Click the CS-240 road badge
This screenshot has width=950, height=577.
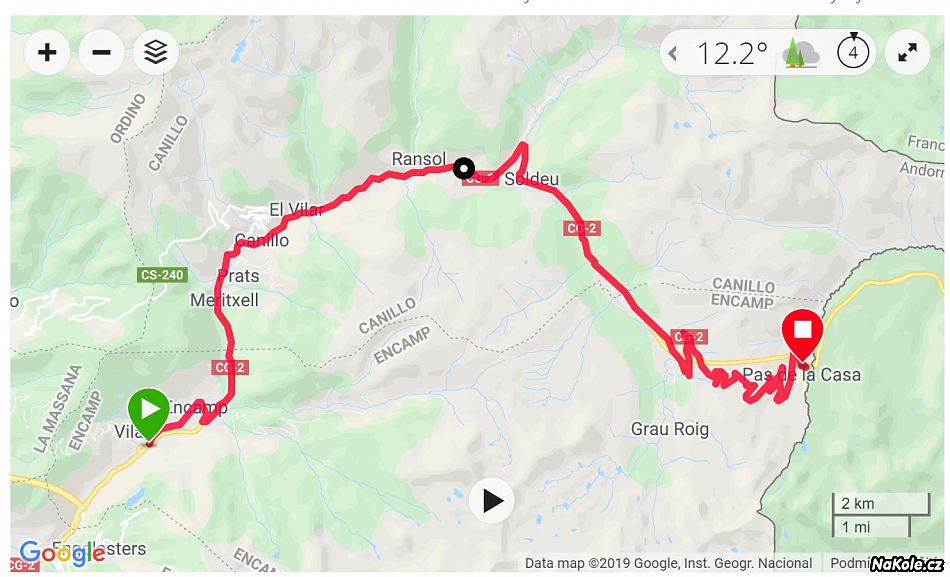point(162,275)
